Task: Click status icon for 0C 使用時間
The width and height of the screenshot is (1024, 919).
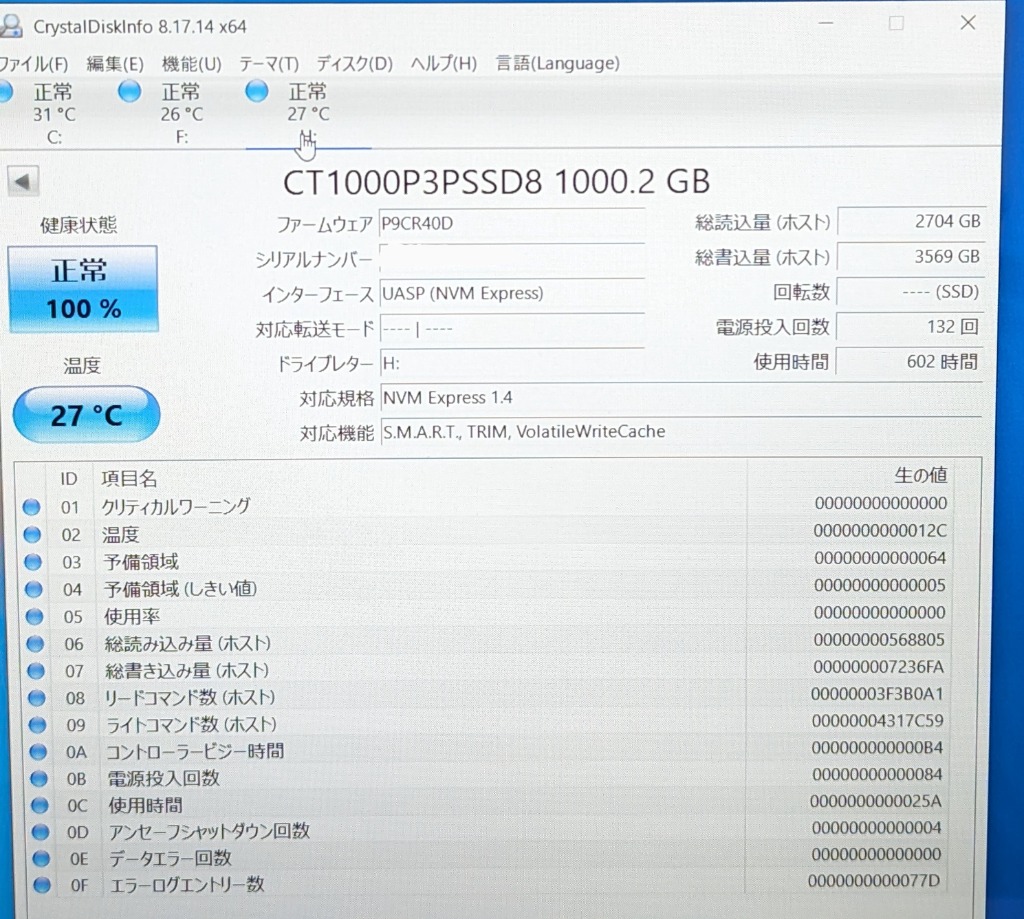Action: pyautogui.click(x=40, y=805)
